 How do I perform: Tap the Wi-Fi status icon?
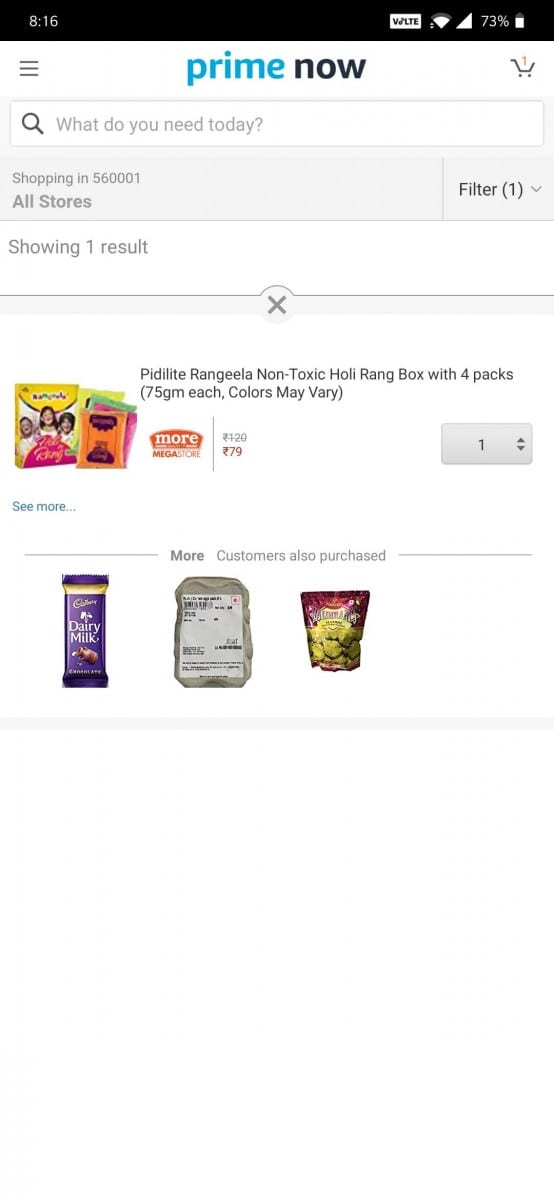click(x=441, y=21)
